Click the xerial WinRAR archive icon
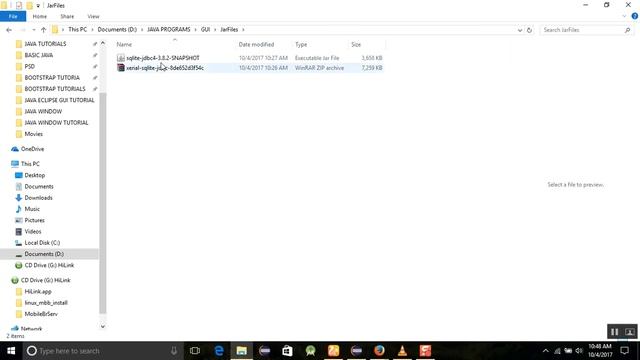This screenshot has height=360, width=640. [x=121, y=68]
